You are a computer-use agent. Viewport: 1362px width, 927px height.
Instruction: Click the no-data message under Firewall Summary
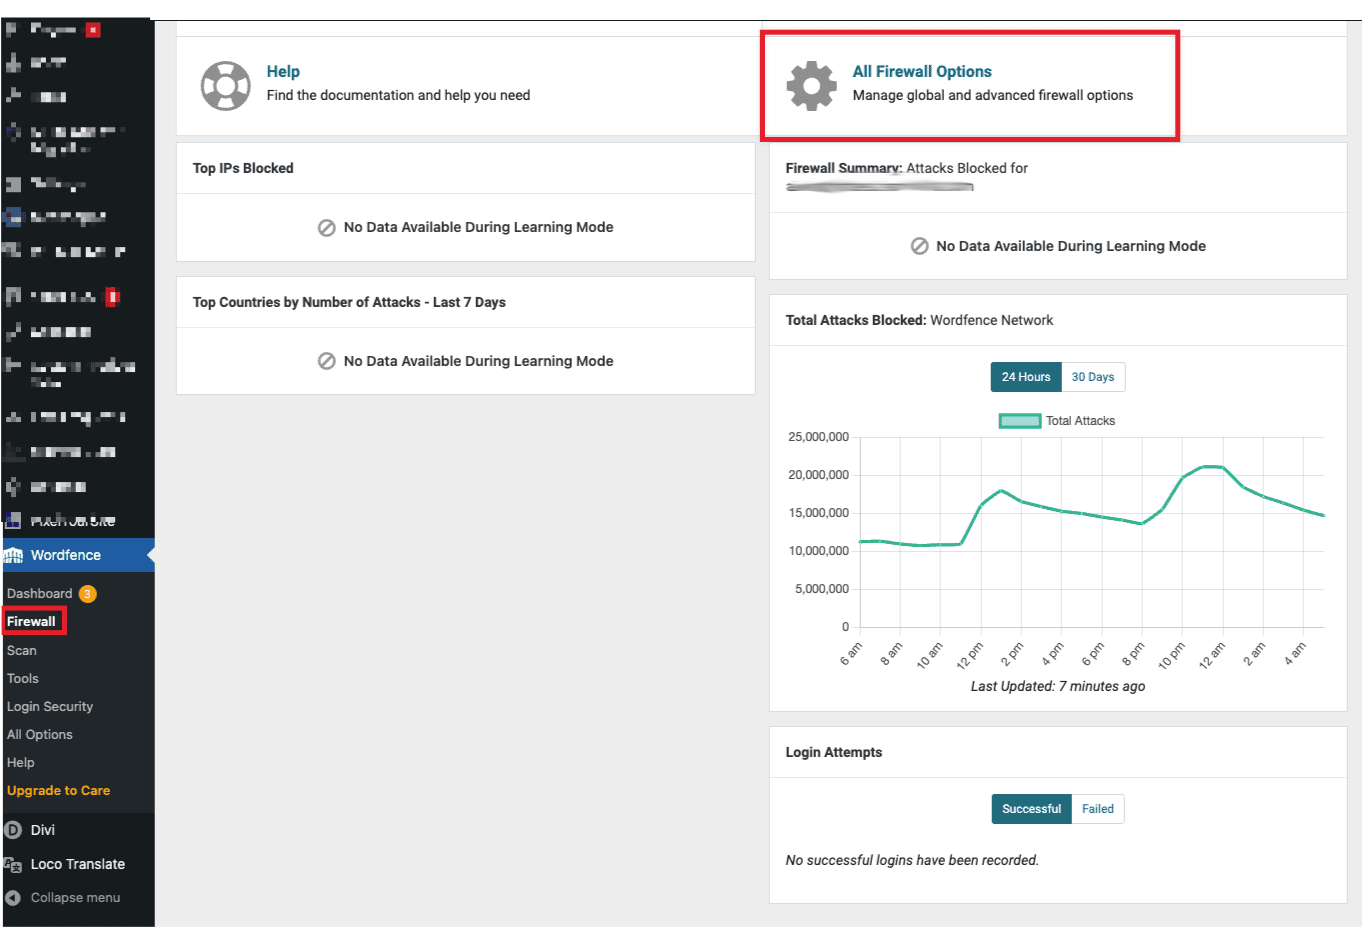tap(1071, 246)
